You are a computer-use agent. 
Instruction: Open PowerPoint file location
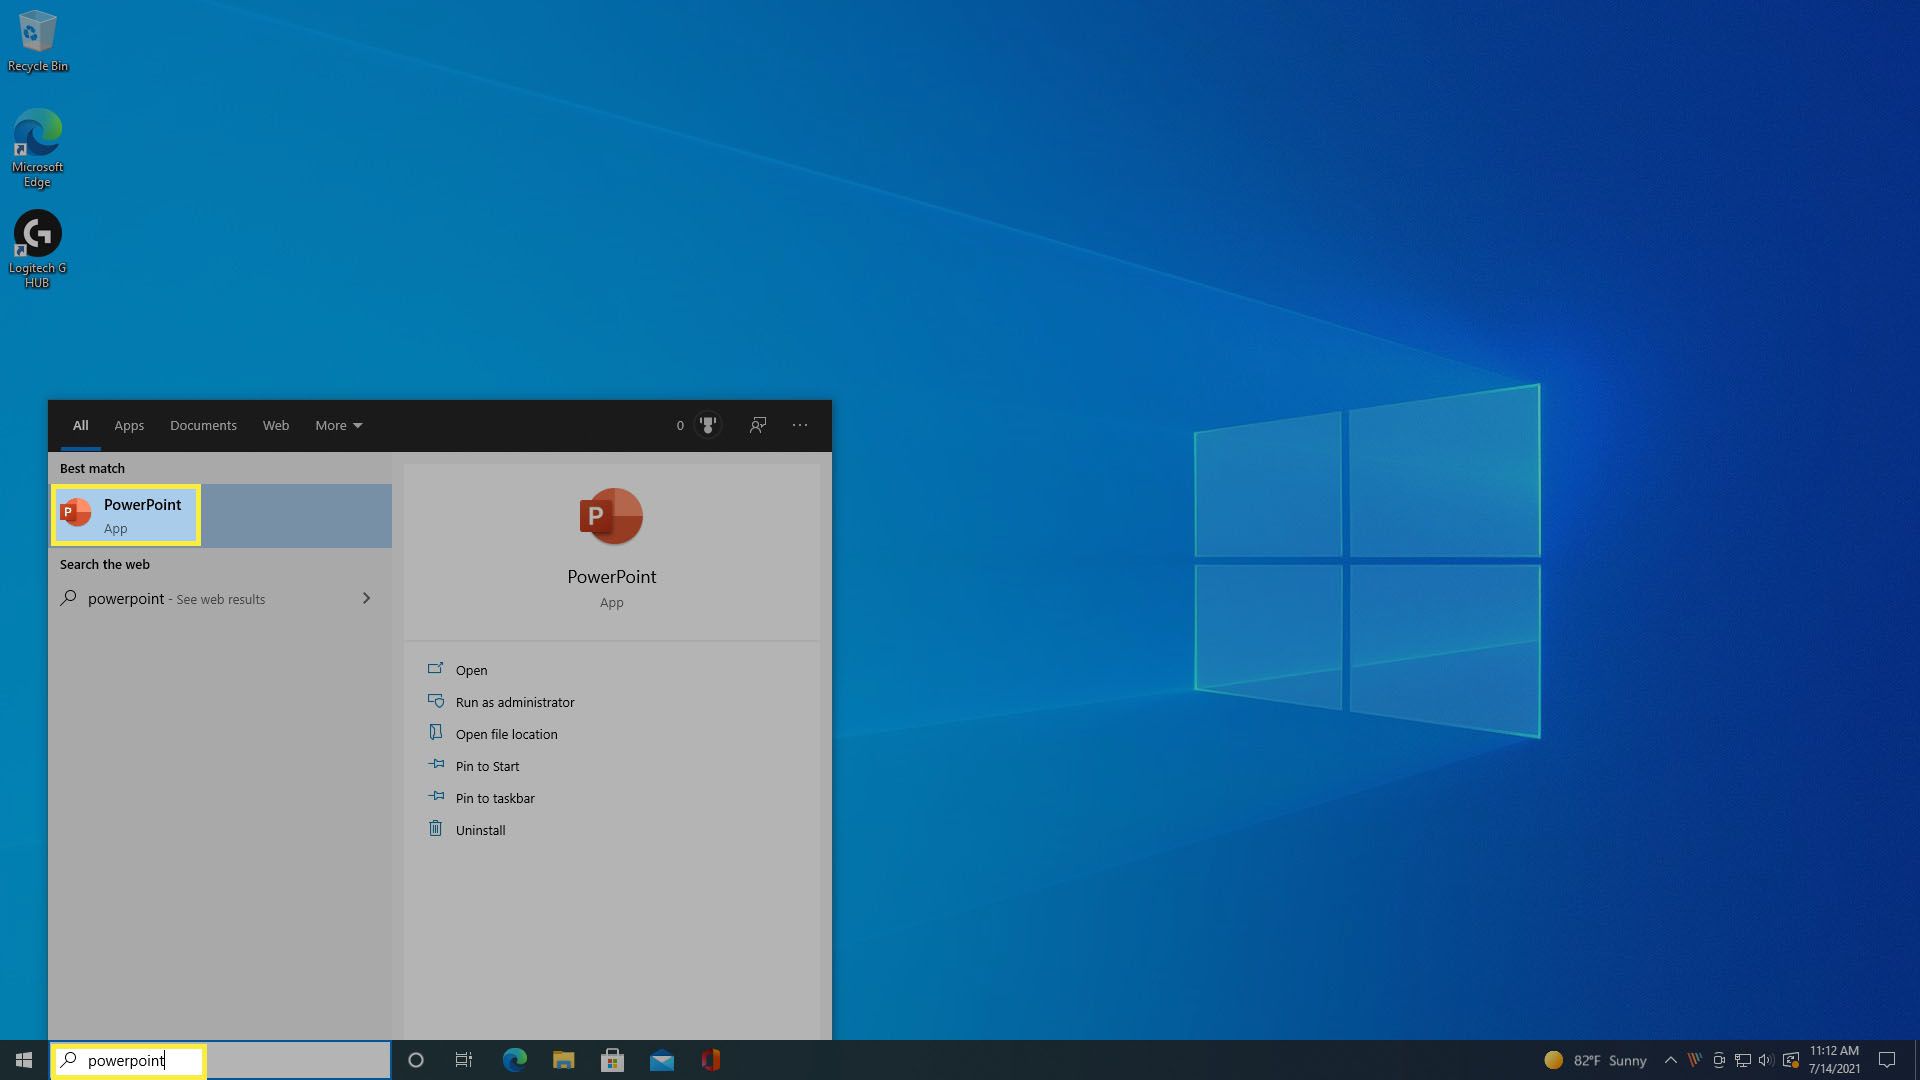coord(505,733)
